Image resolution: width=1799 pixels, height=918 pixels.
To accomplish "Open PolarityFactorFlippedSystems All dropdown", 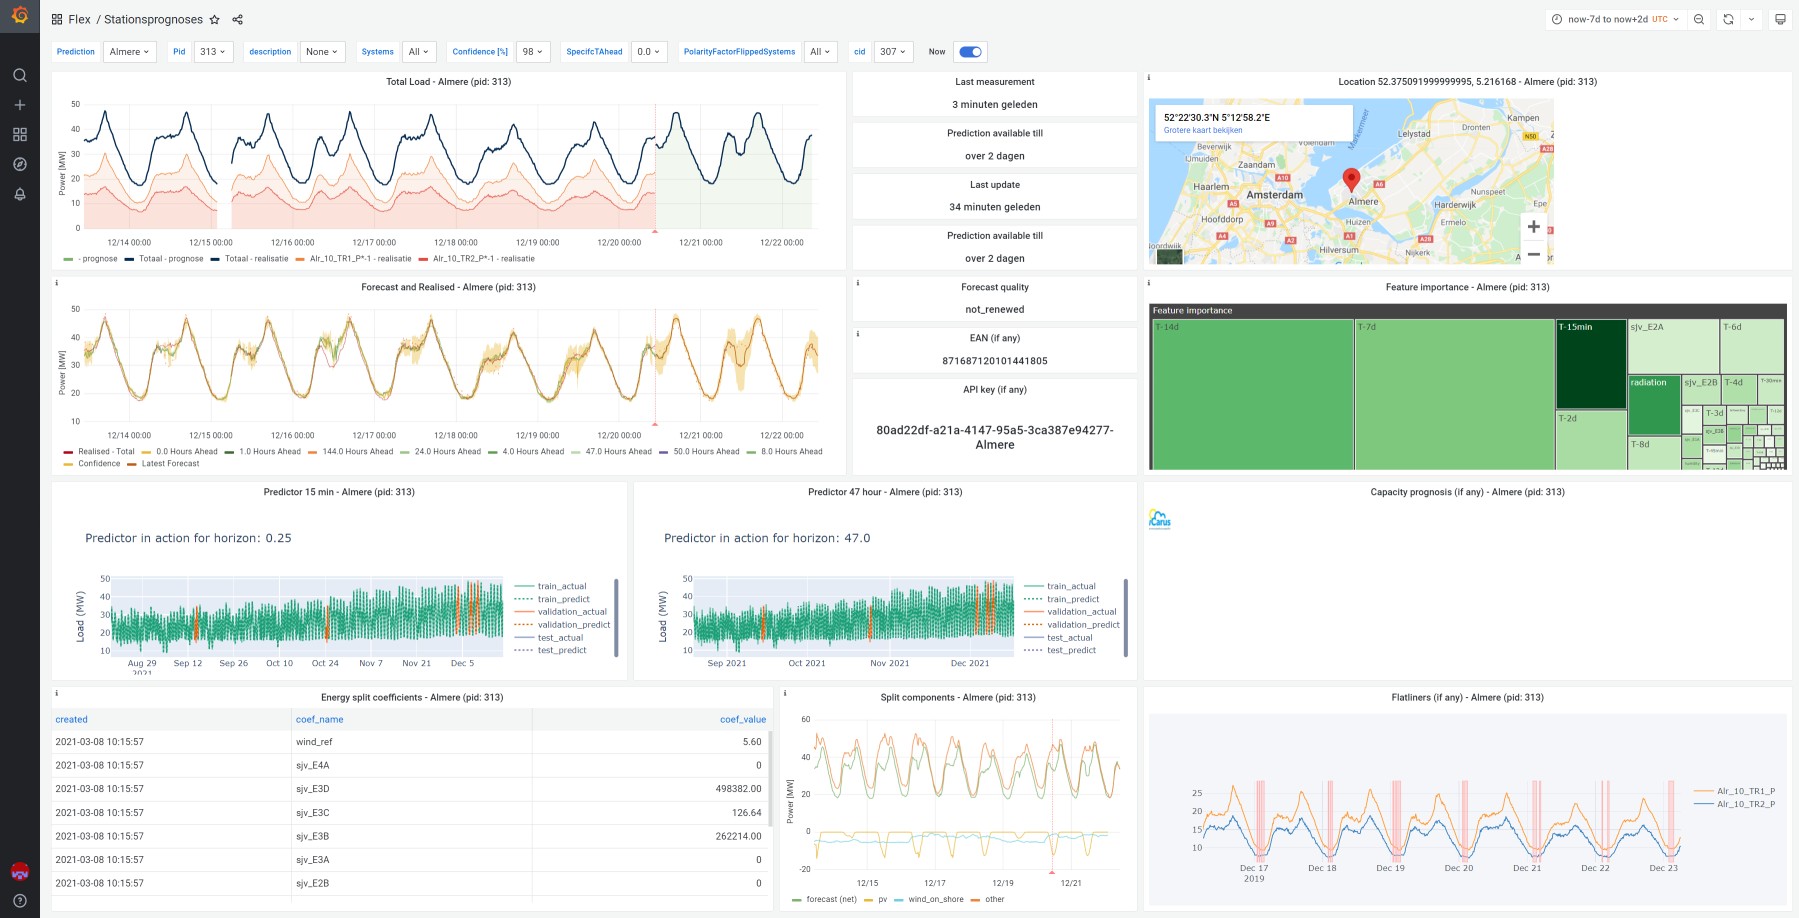I will (x=820, y=52).
